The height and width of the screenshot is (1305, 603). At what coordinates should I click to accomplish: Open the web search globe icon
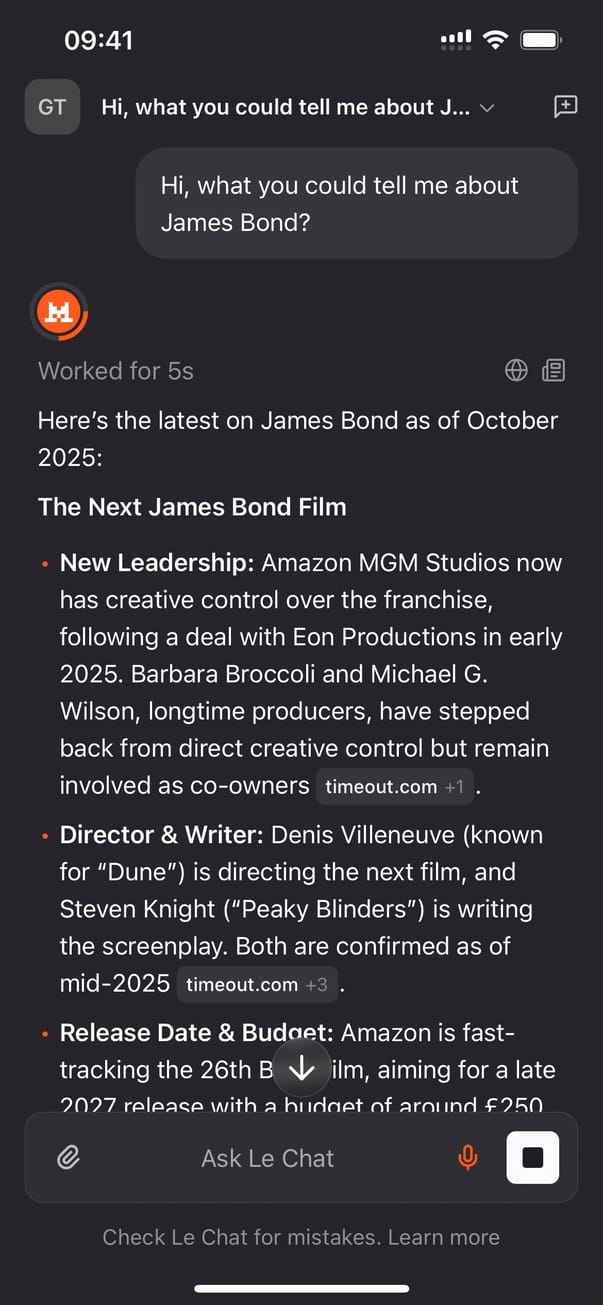(516, 371)
